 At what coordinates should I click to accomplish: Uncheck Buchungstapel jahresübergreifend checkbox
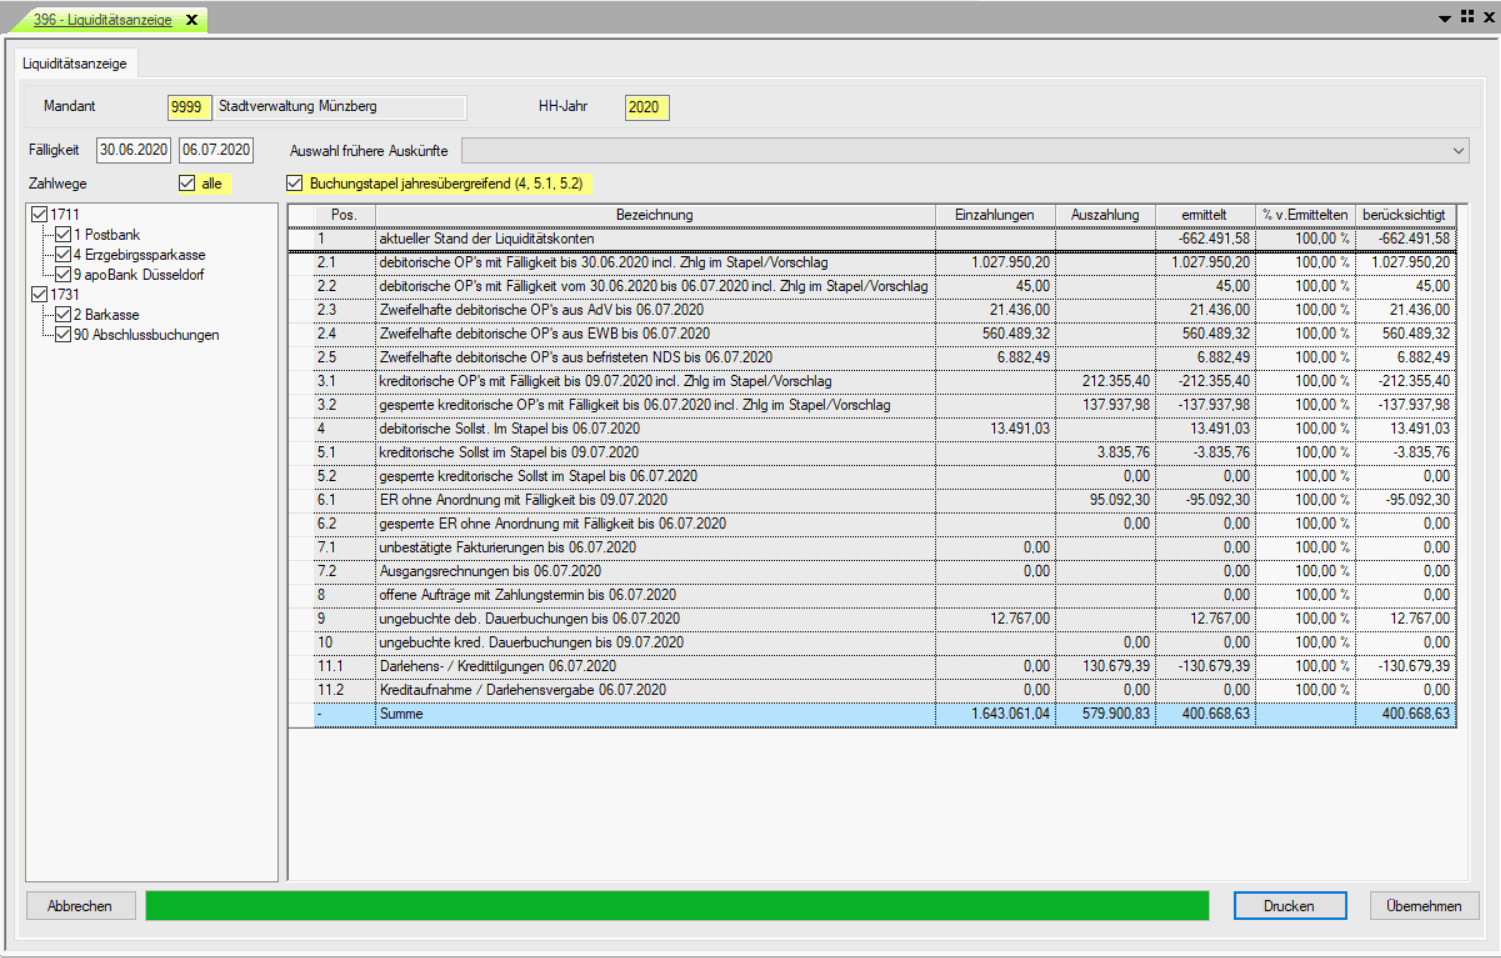click(x=294, y=183)
